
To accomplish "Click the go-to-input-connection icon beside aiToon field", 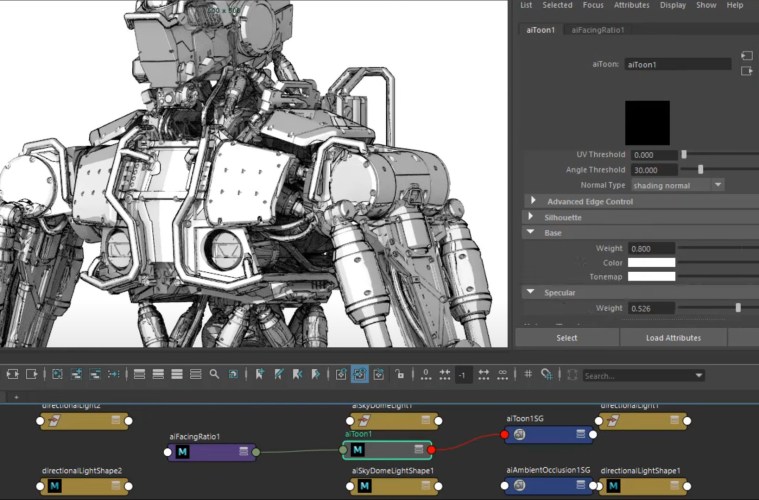I will coord(746,55).
